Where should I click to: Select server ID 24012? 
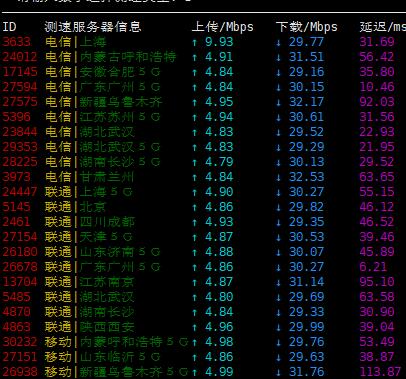coord(20,57)
